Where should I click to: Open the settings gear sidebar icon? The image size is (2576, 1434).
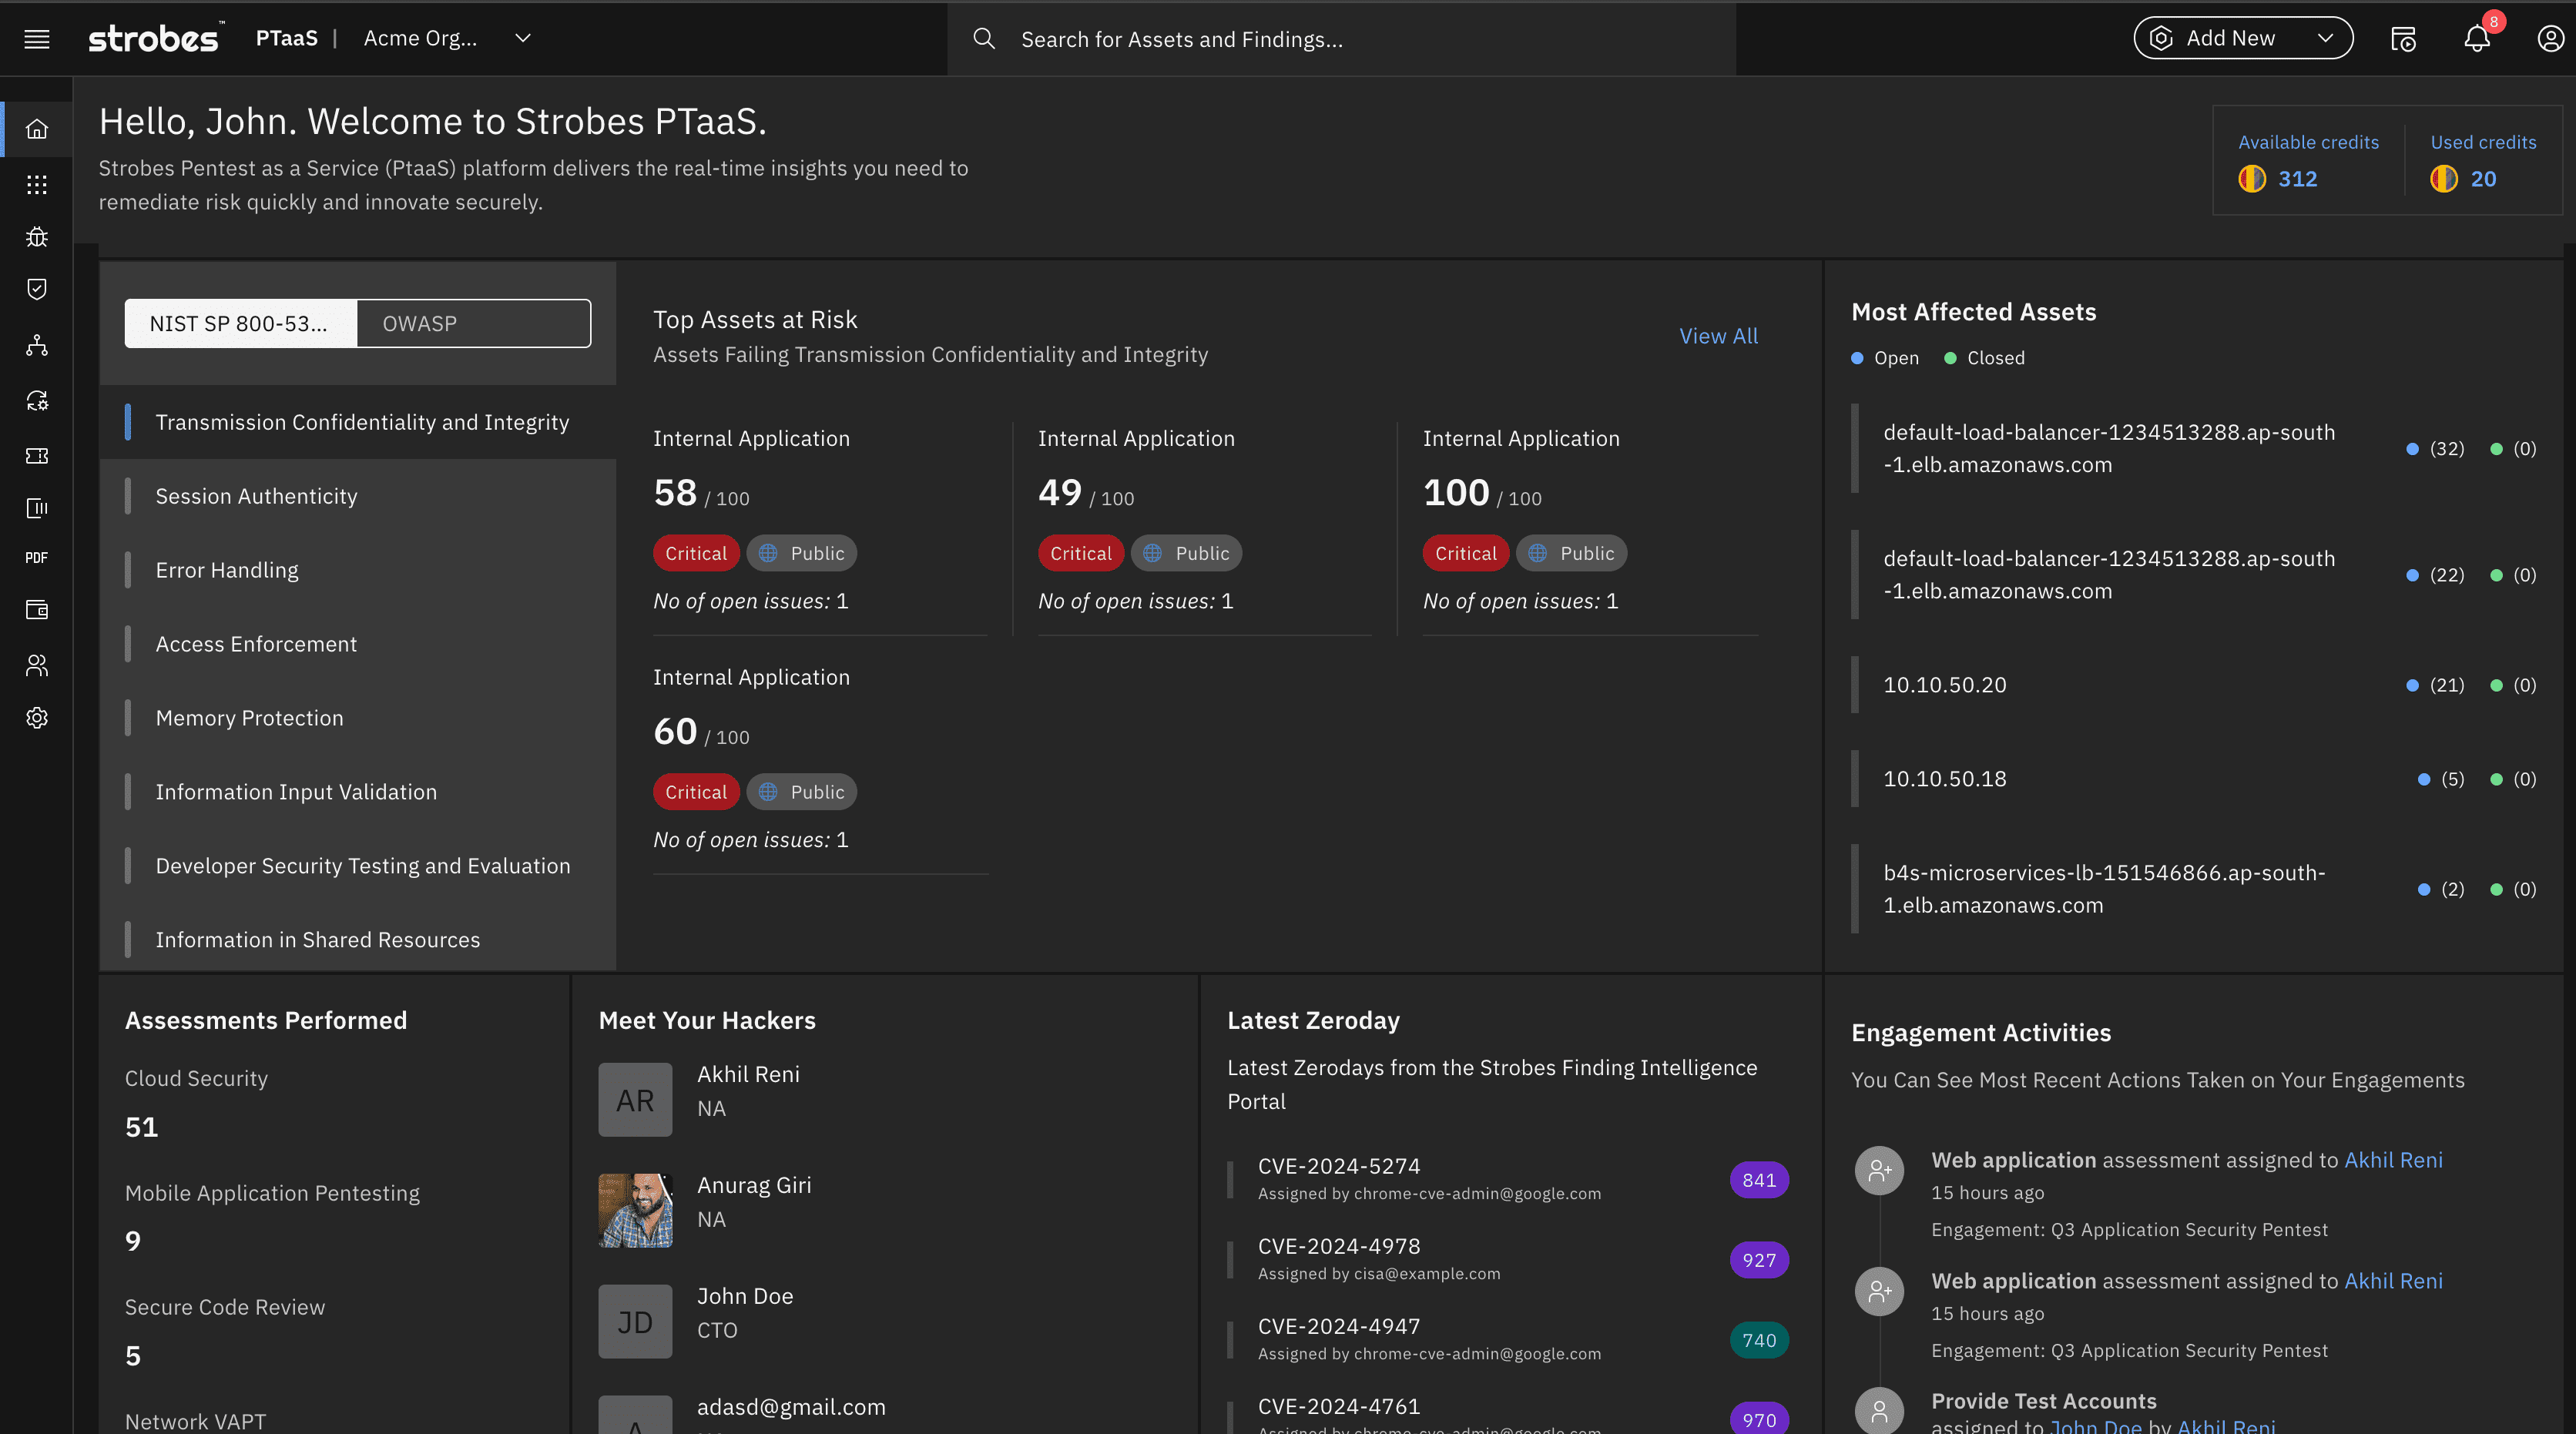37,718
